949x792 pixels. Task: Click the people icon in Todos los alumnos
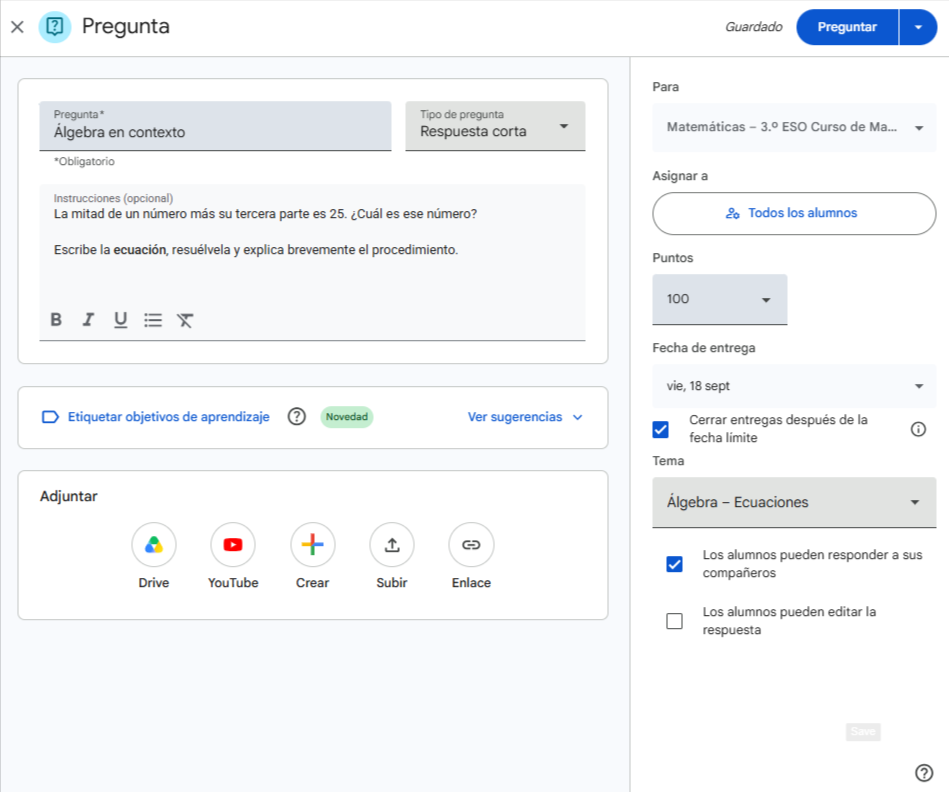click(732, 213)
